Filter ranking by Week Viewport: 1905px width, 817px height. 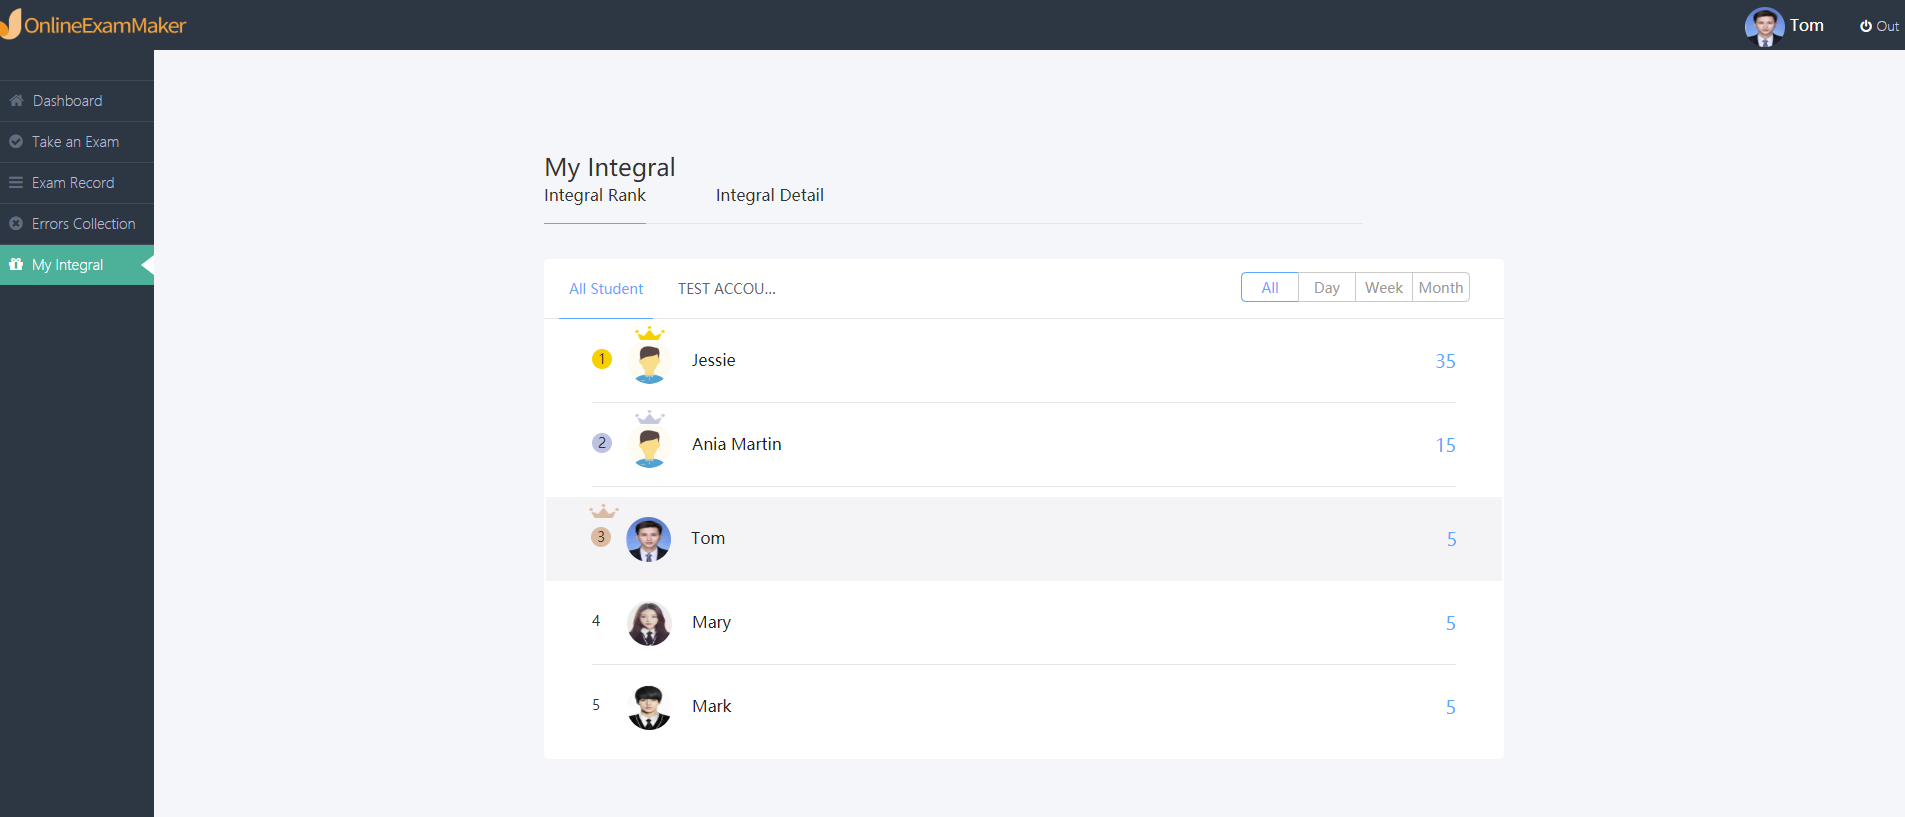[1384, 287]
